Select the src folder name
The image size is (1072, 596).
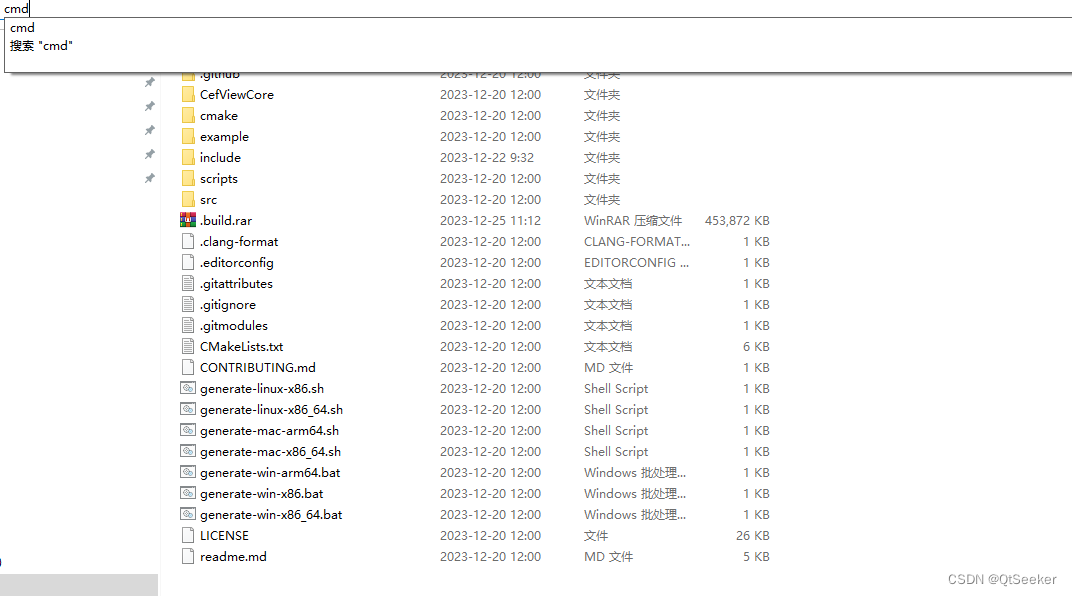[x=209, y=200]
